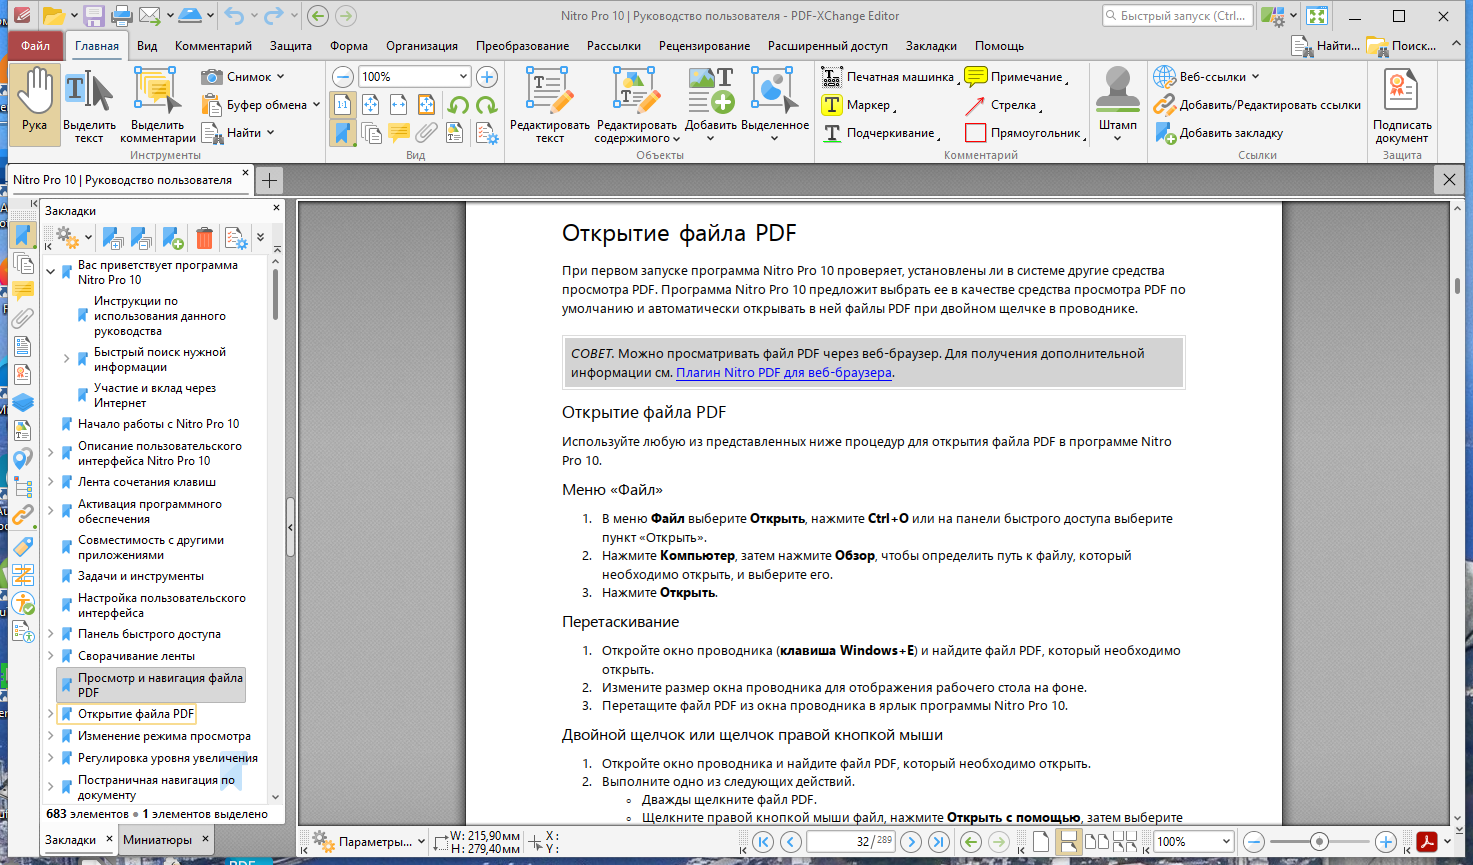Collapse the Вас приветствует программа bookmark

tap(51, 271)
